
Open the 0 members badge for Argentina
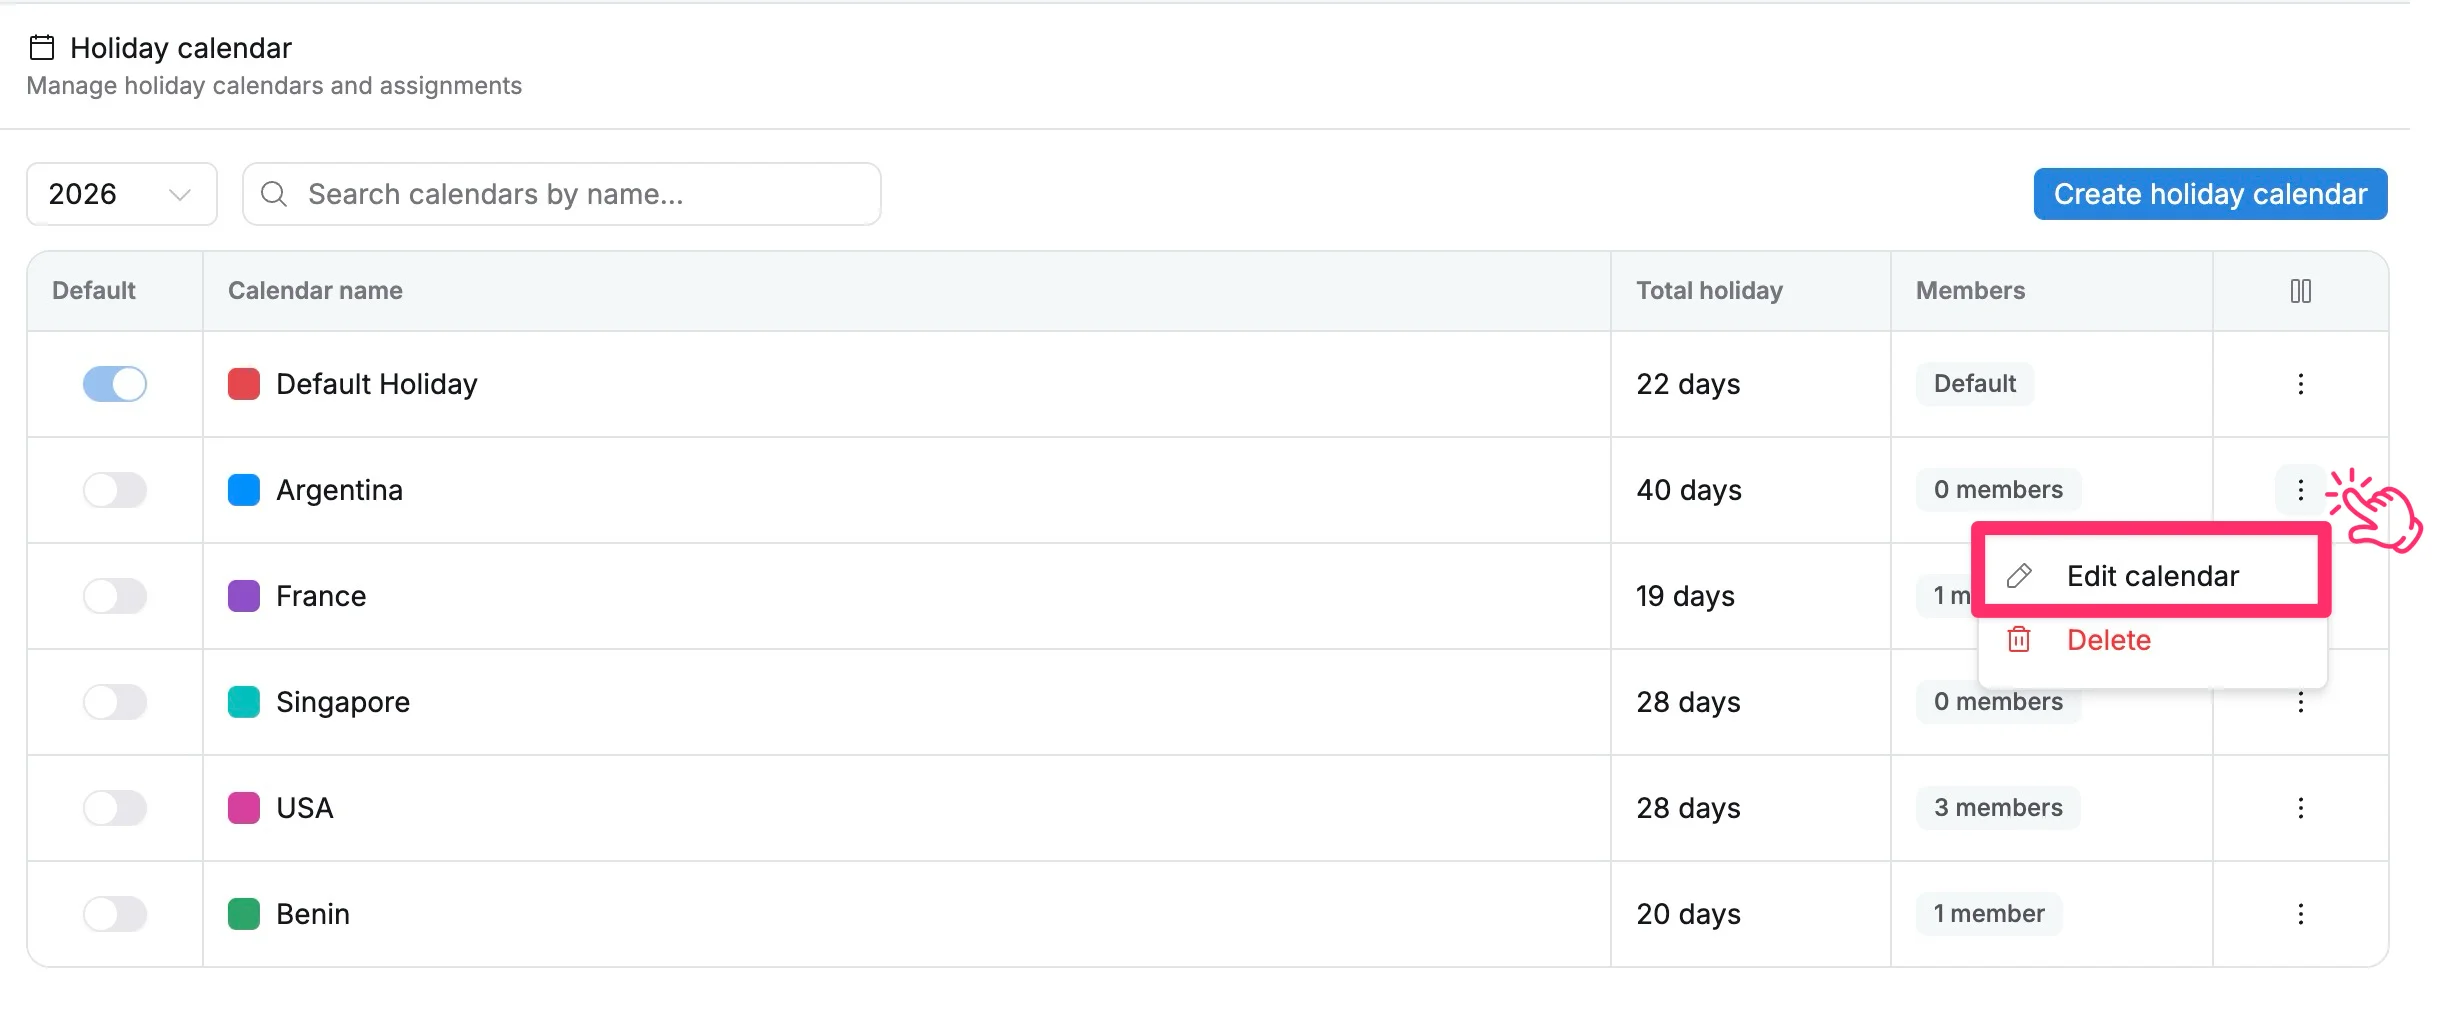click(1998, 490)
